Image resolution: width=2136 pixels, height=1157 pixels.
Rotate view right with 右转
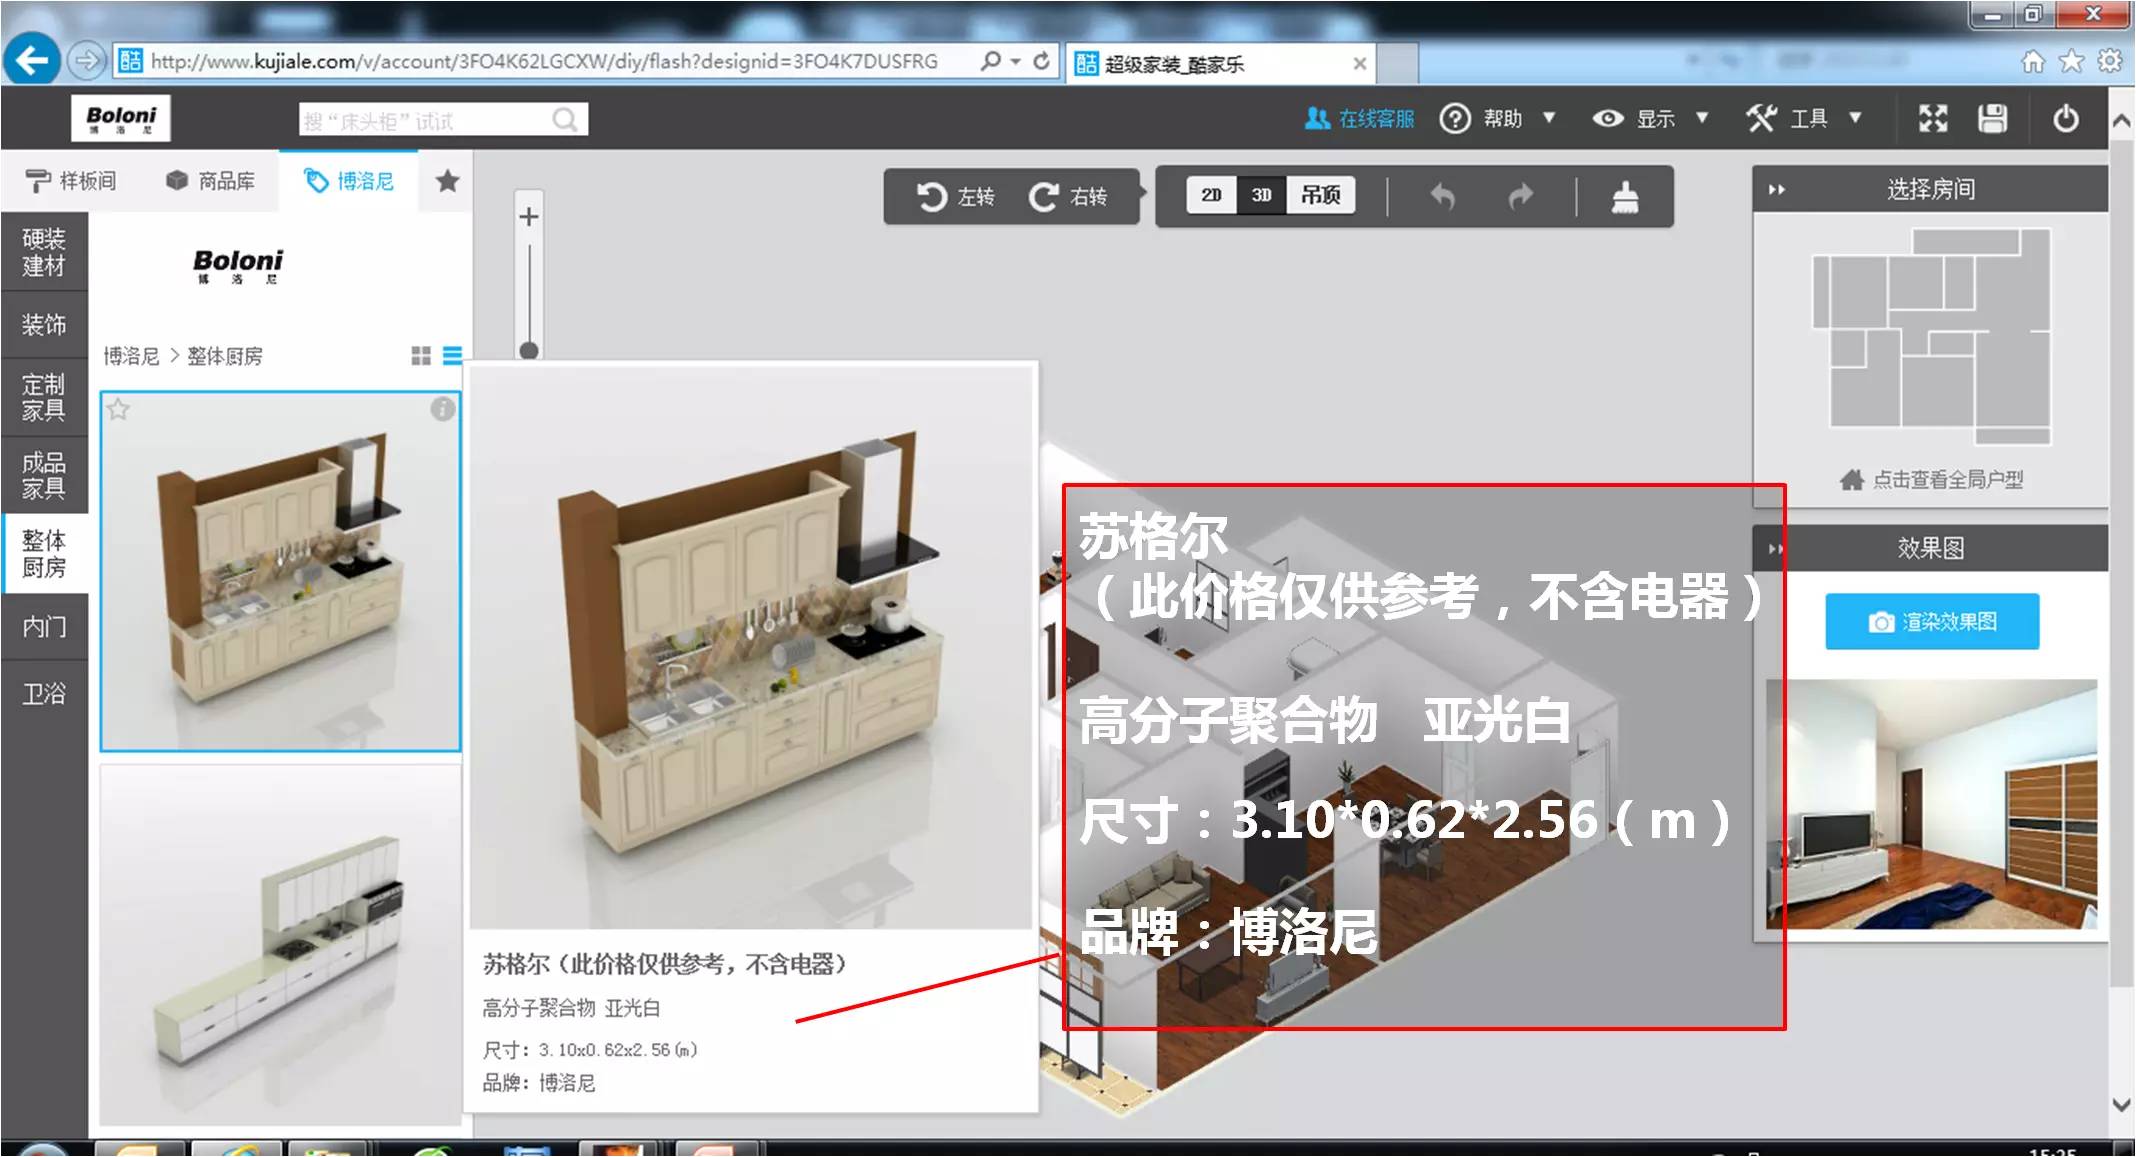[1068, 197]
